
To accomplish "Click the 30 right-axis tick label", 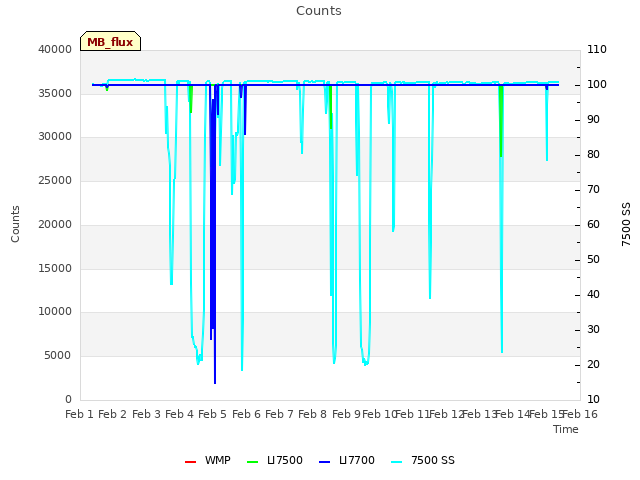I will tap(593, 330).
